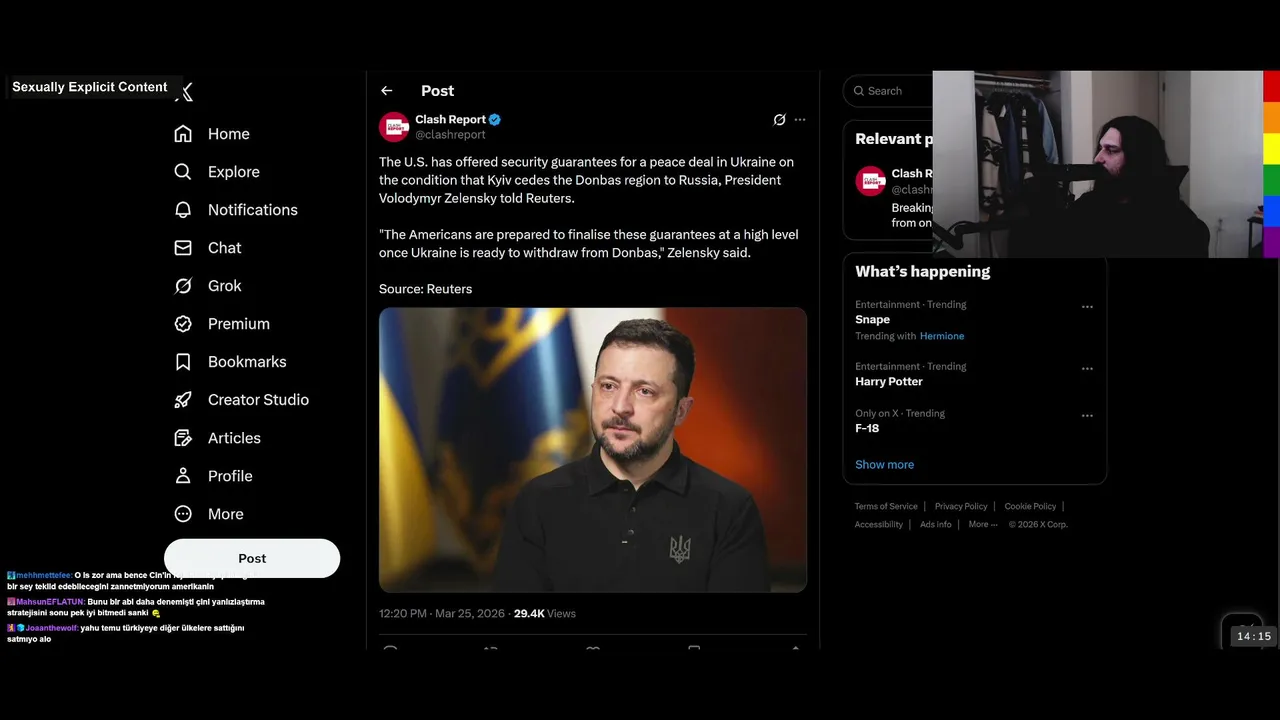Screen dimensions: 1280x720
Task: Click the white Post button
Action: (x=252, y=558)
